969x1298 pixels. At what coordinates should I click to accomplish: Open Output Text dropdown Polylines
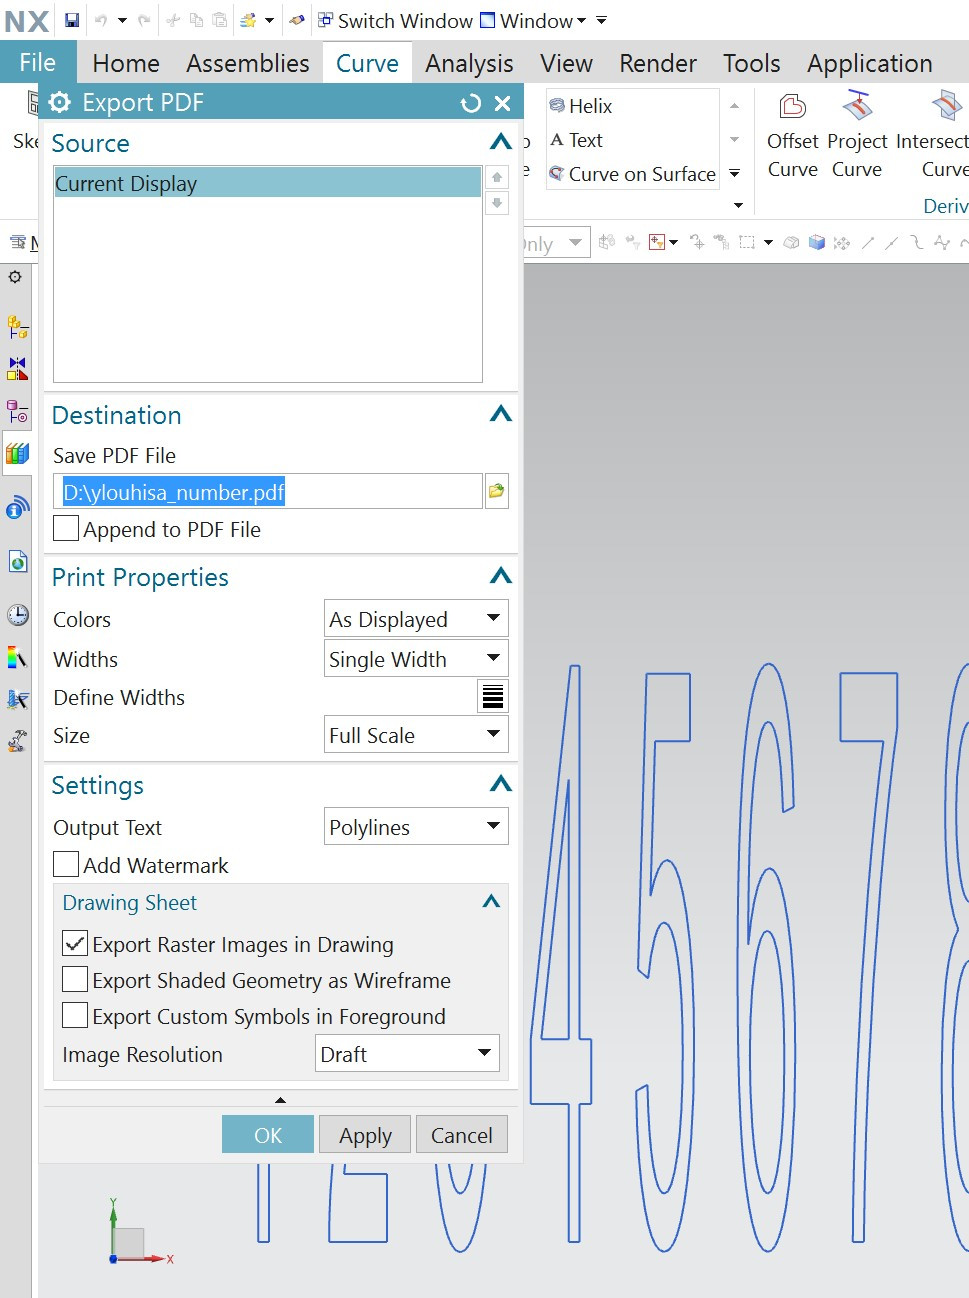(x=416, y=827)
